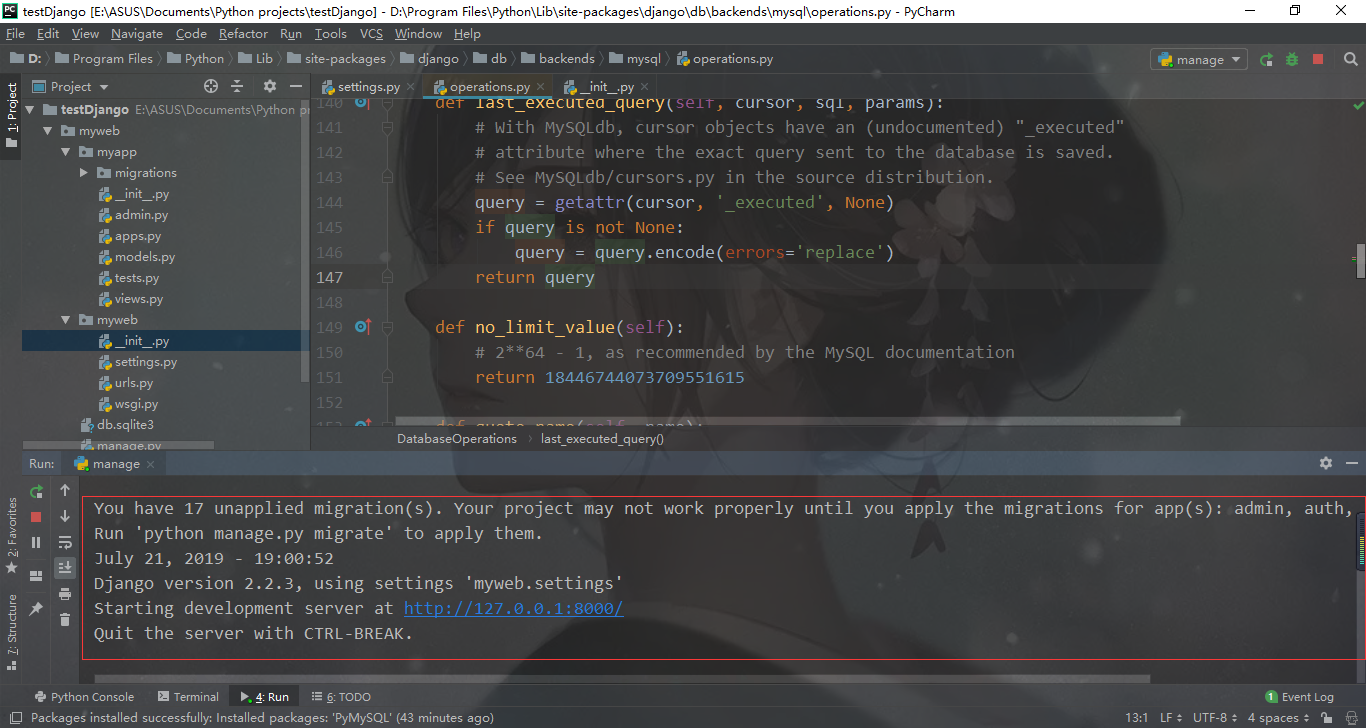Screen dimensions: 1366x728
Task: Print the Run console output
Action: click(x=65, y=594)
